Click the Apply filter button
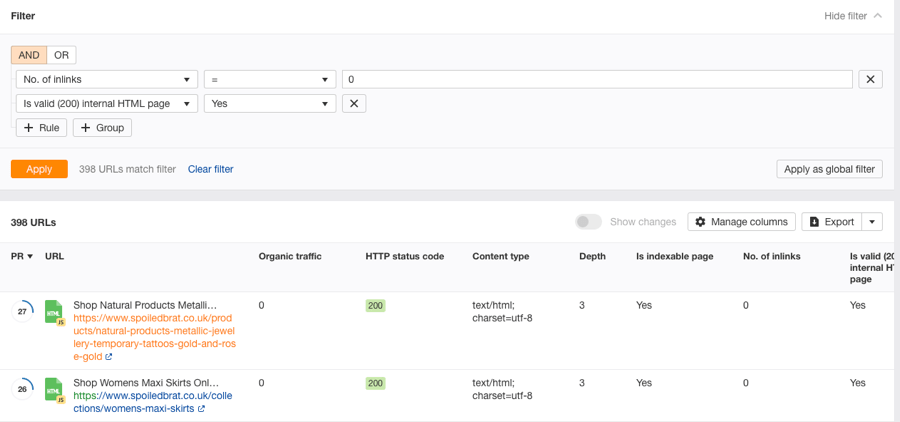The image size is (900, 422). [x=39, y=169]
